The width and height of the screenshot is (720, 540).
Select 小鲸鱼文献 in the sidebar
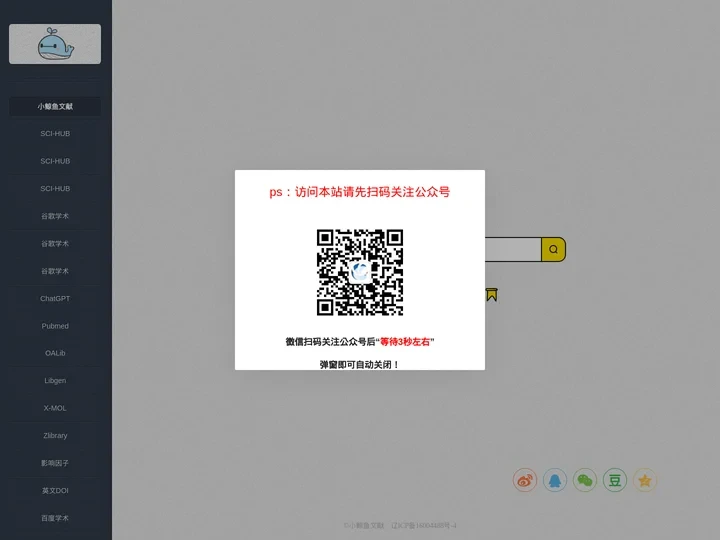(55, 107)
